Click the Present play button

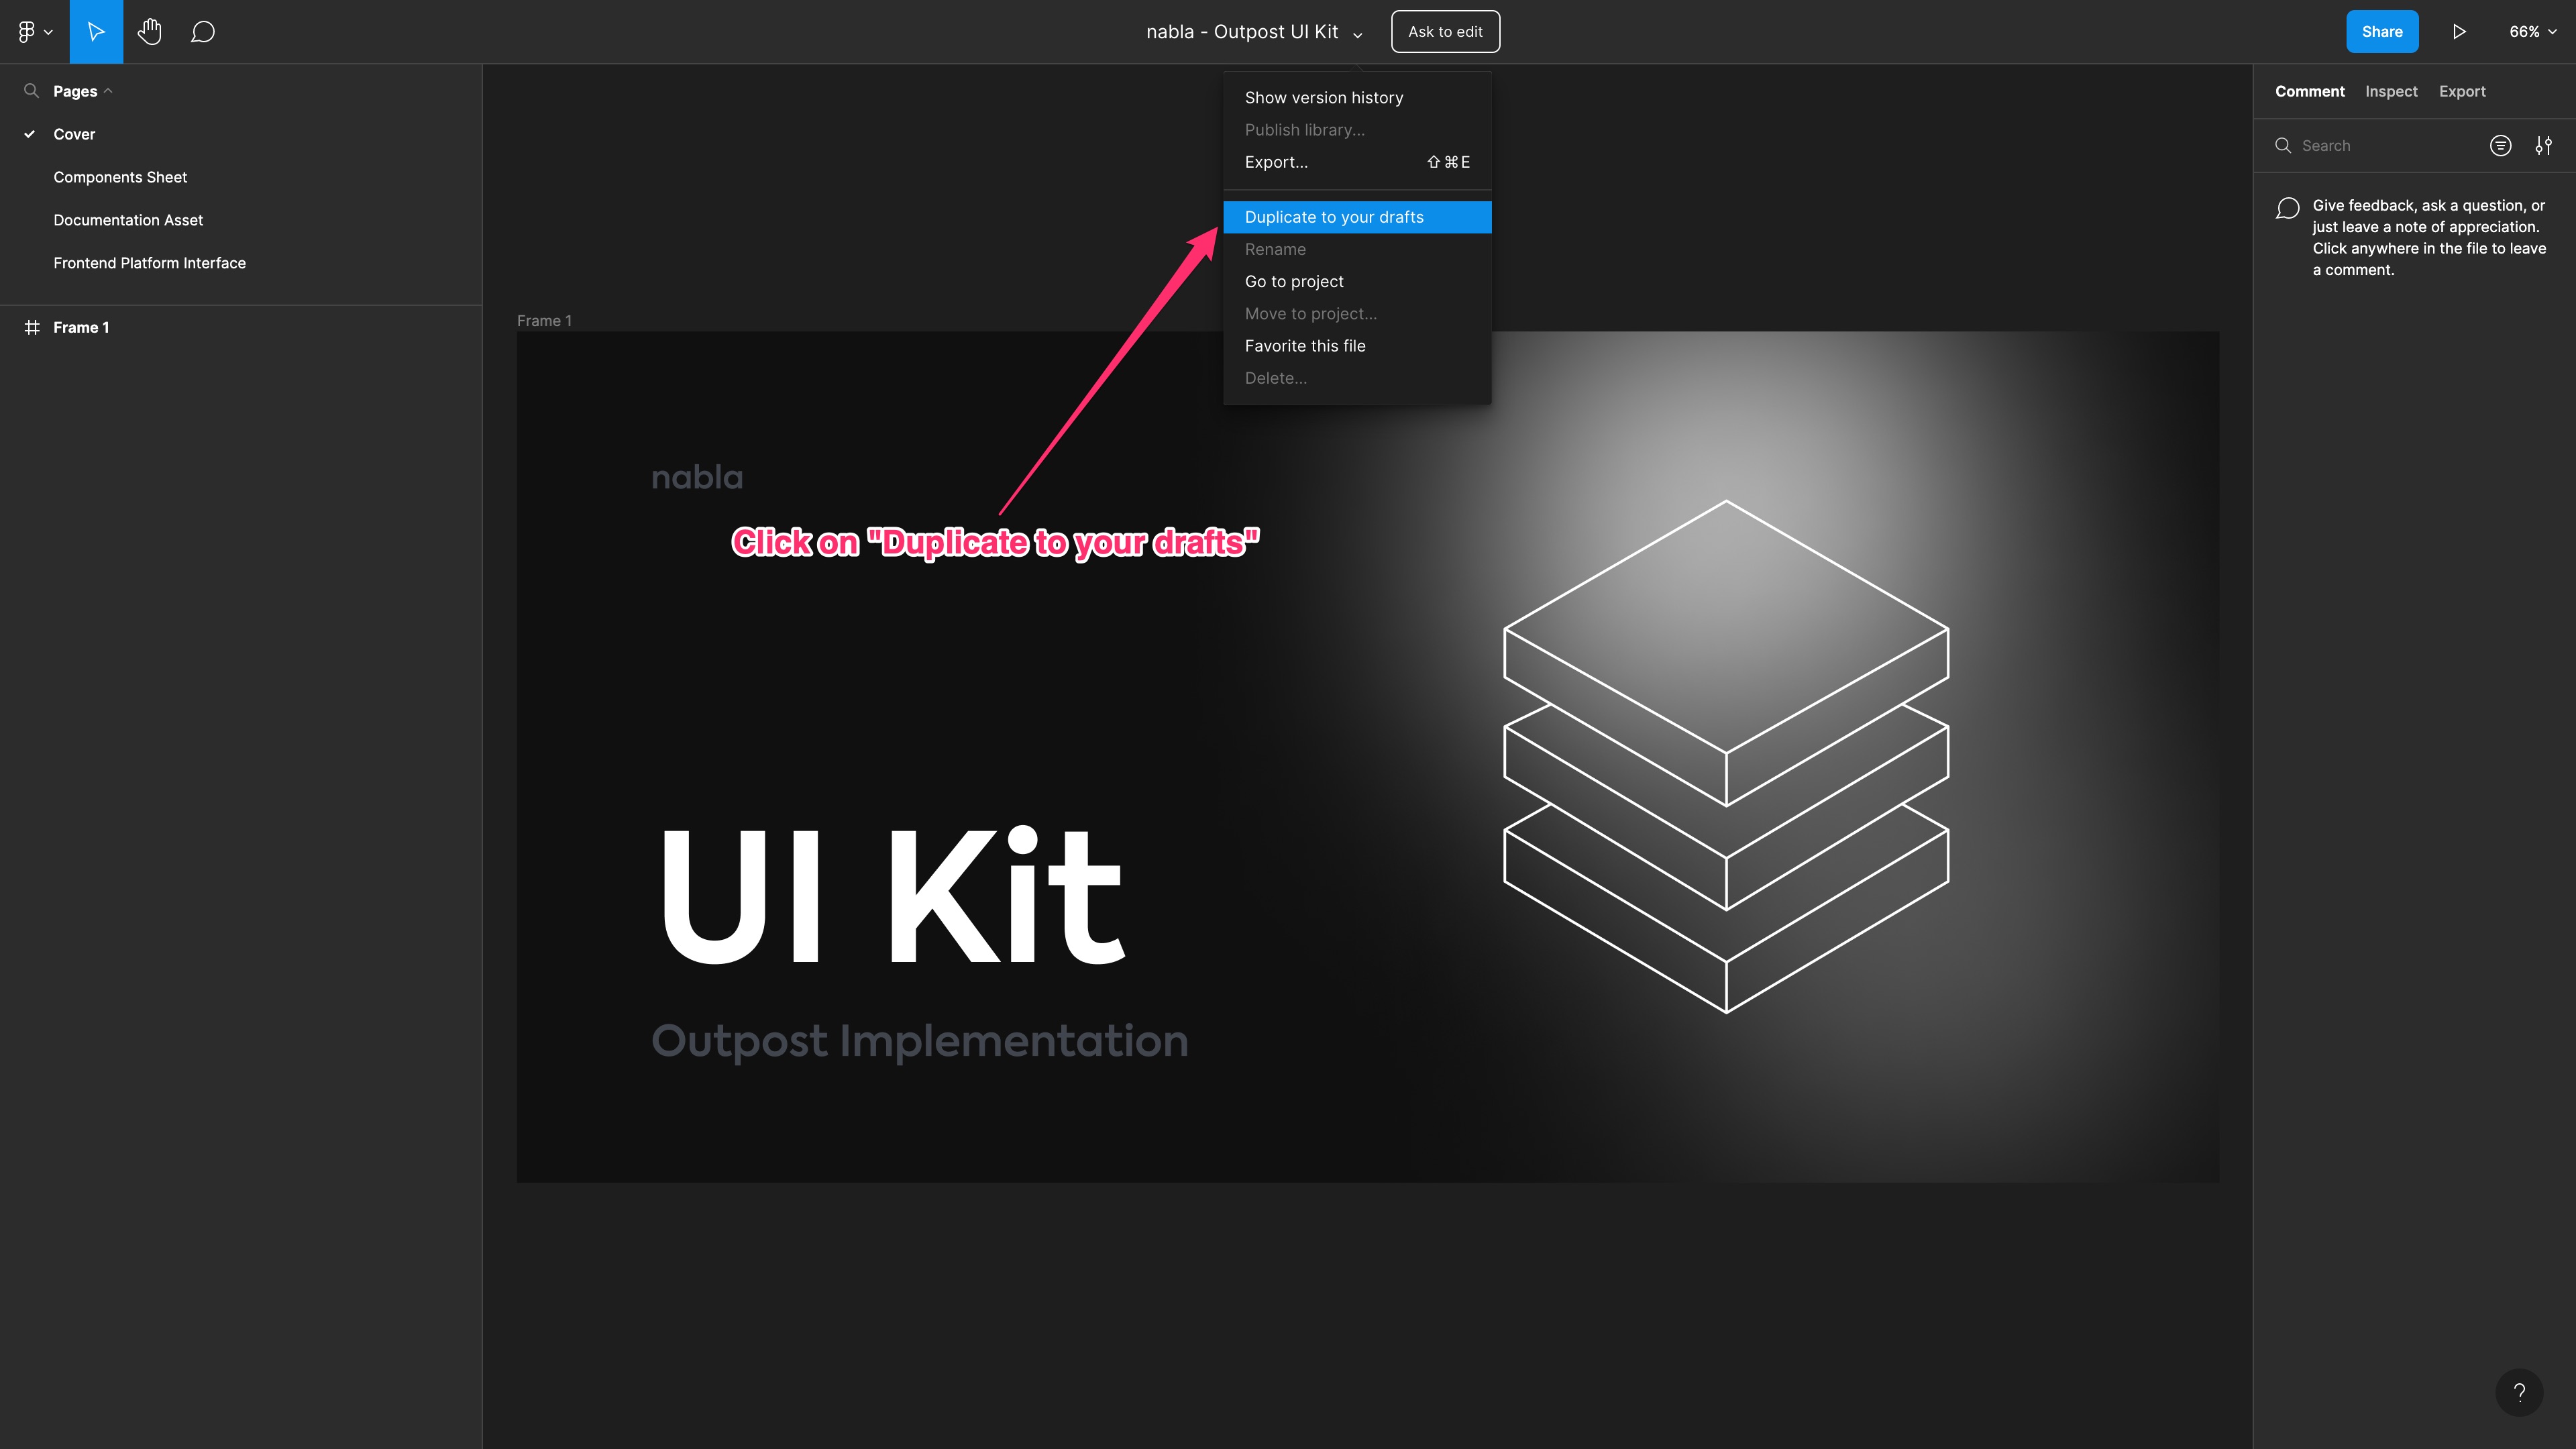pos(2460,31)
